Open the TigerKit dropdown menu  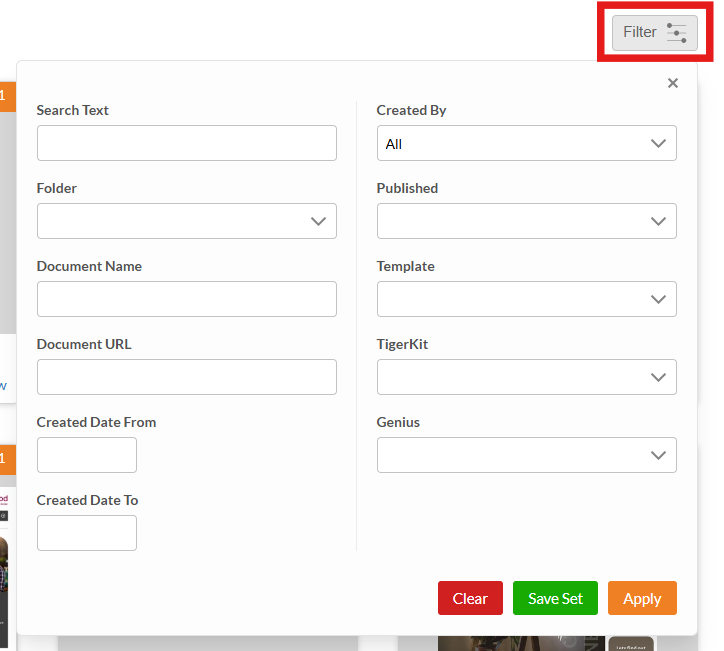point(526,377)
